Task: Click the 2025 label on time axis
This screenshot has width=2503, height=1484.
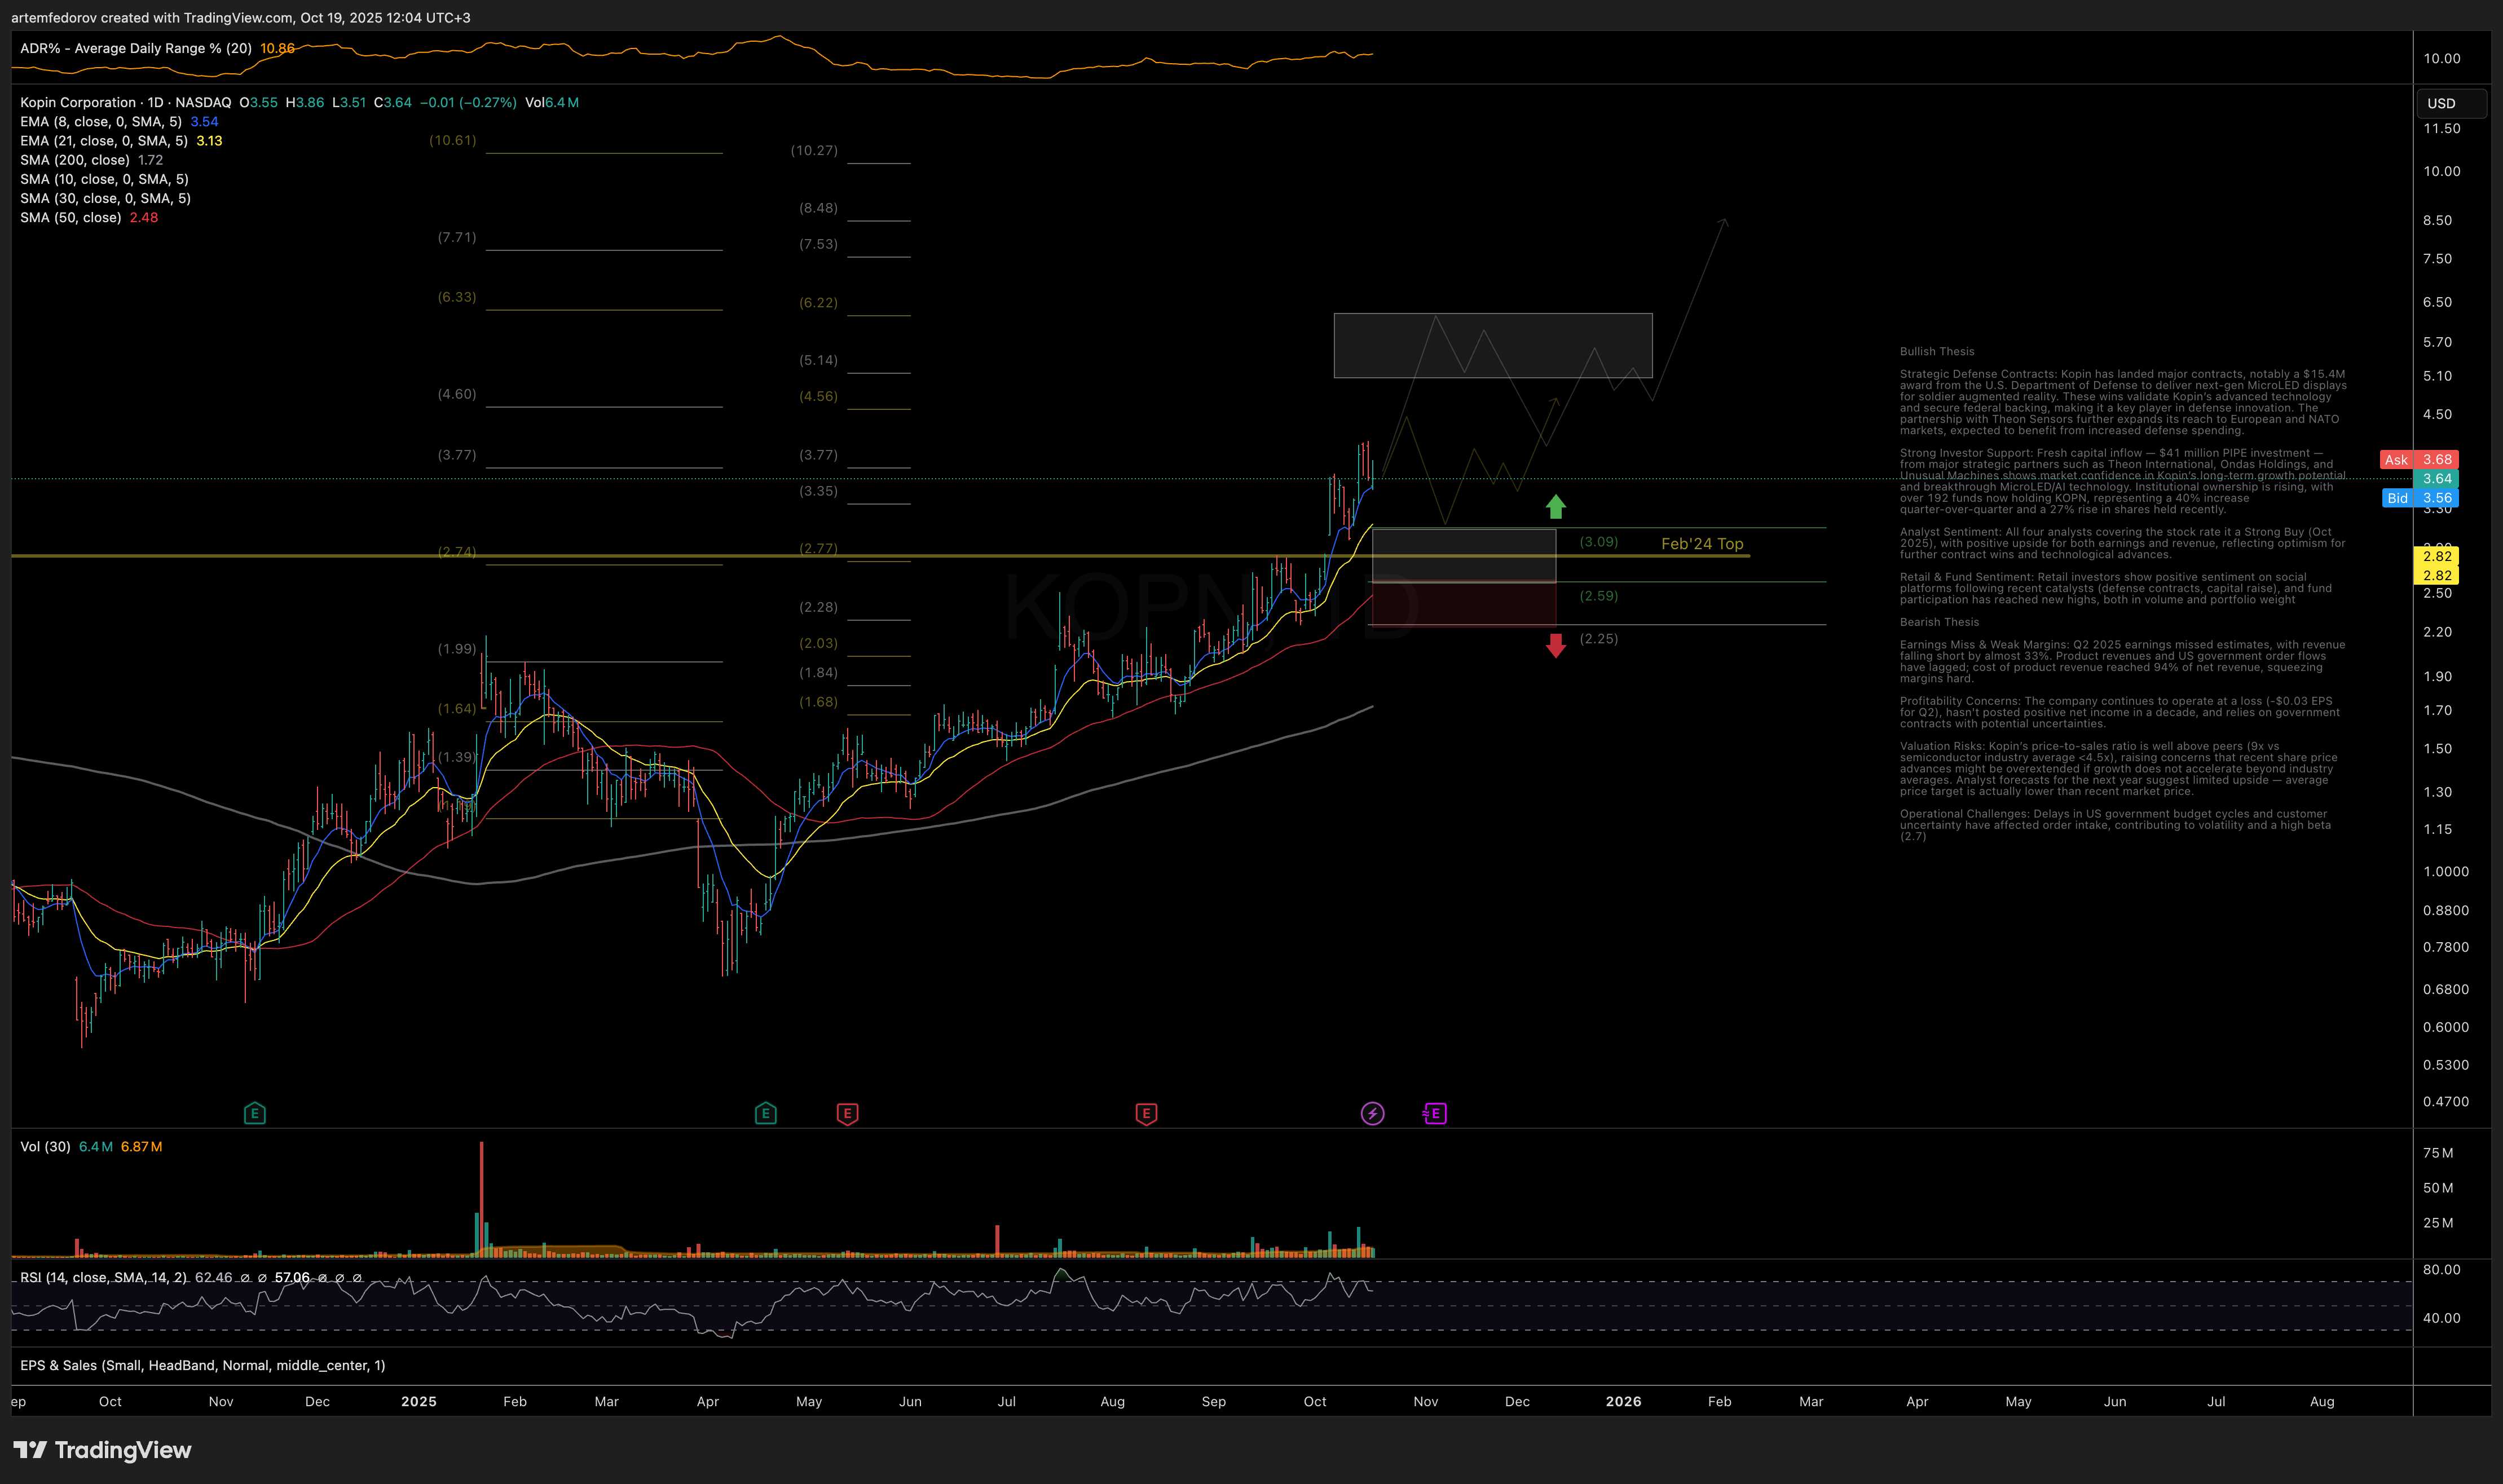Action: click(419, 1402)
